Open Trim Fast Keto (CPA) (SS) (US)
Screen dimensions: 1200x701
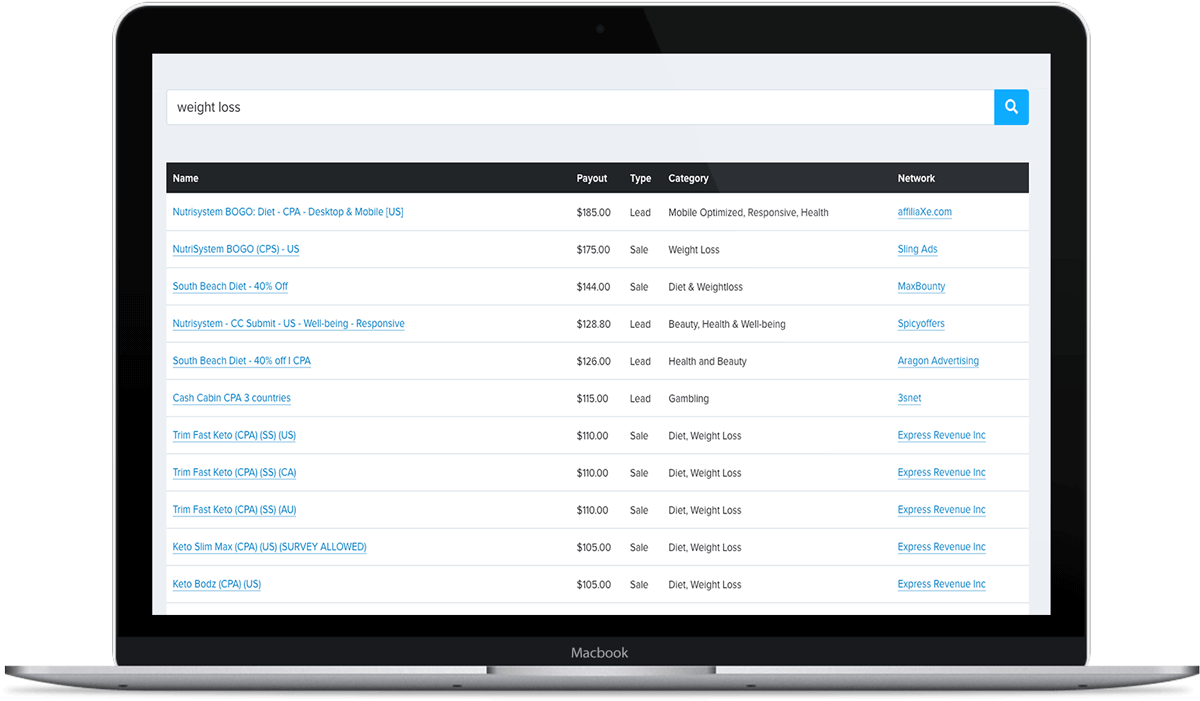point(234,435)
